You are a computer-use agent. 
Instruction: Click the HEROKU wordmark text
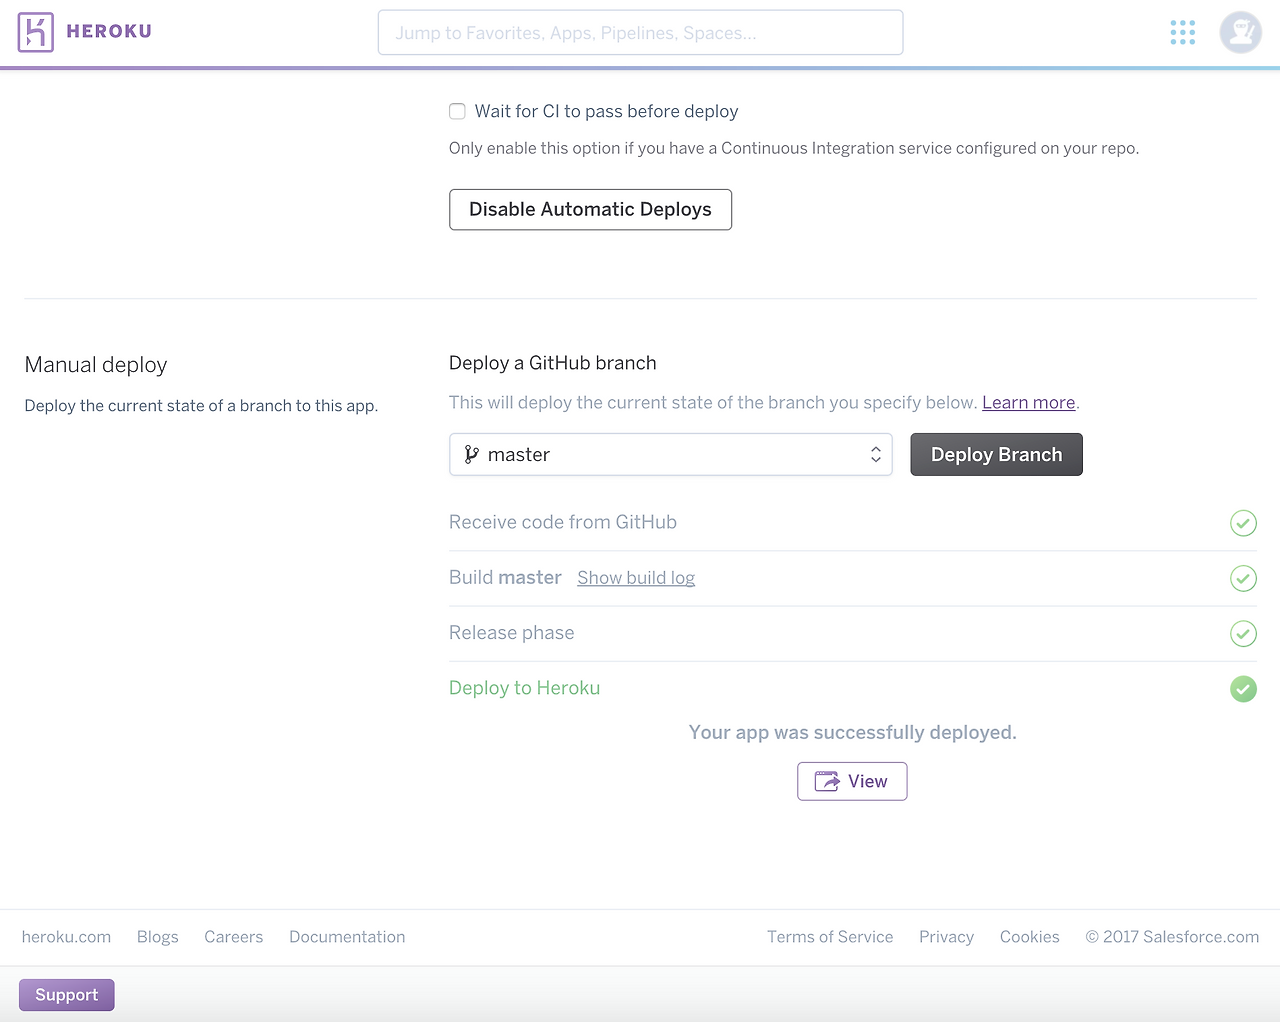pyautogui.click(x=109, y=32)
